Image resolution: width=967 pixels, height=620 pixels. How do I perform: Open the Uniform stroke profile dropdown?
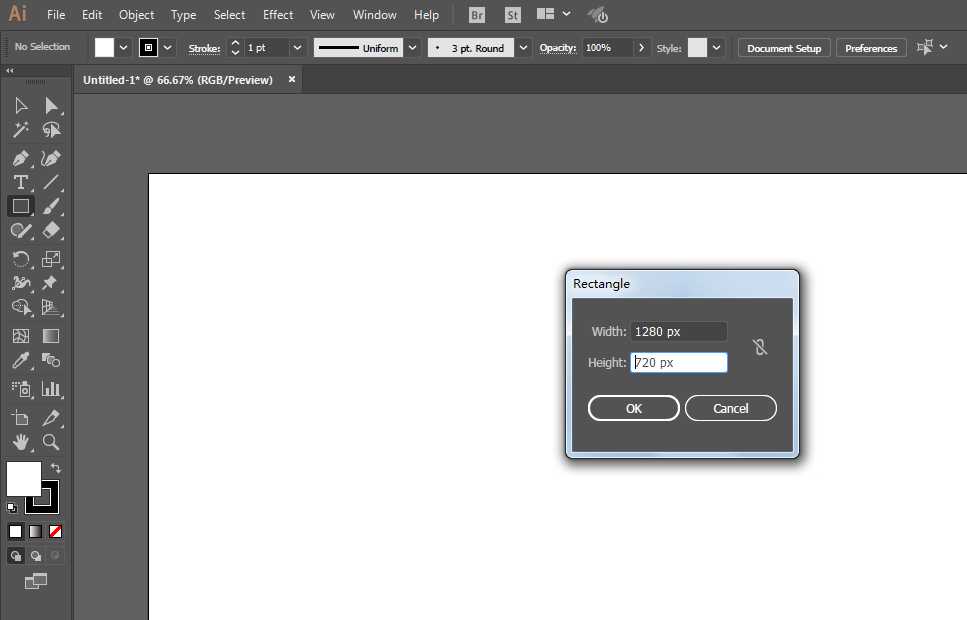tap(413, 48)
